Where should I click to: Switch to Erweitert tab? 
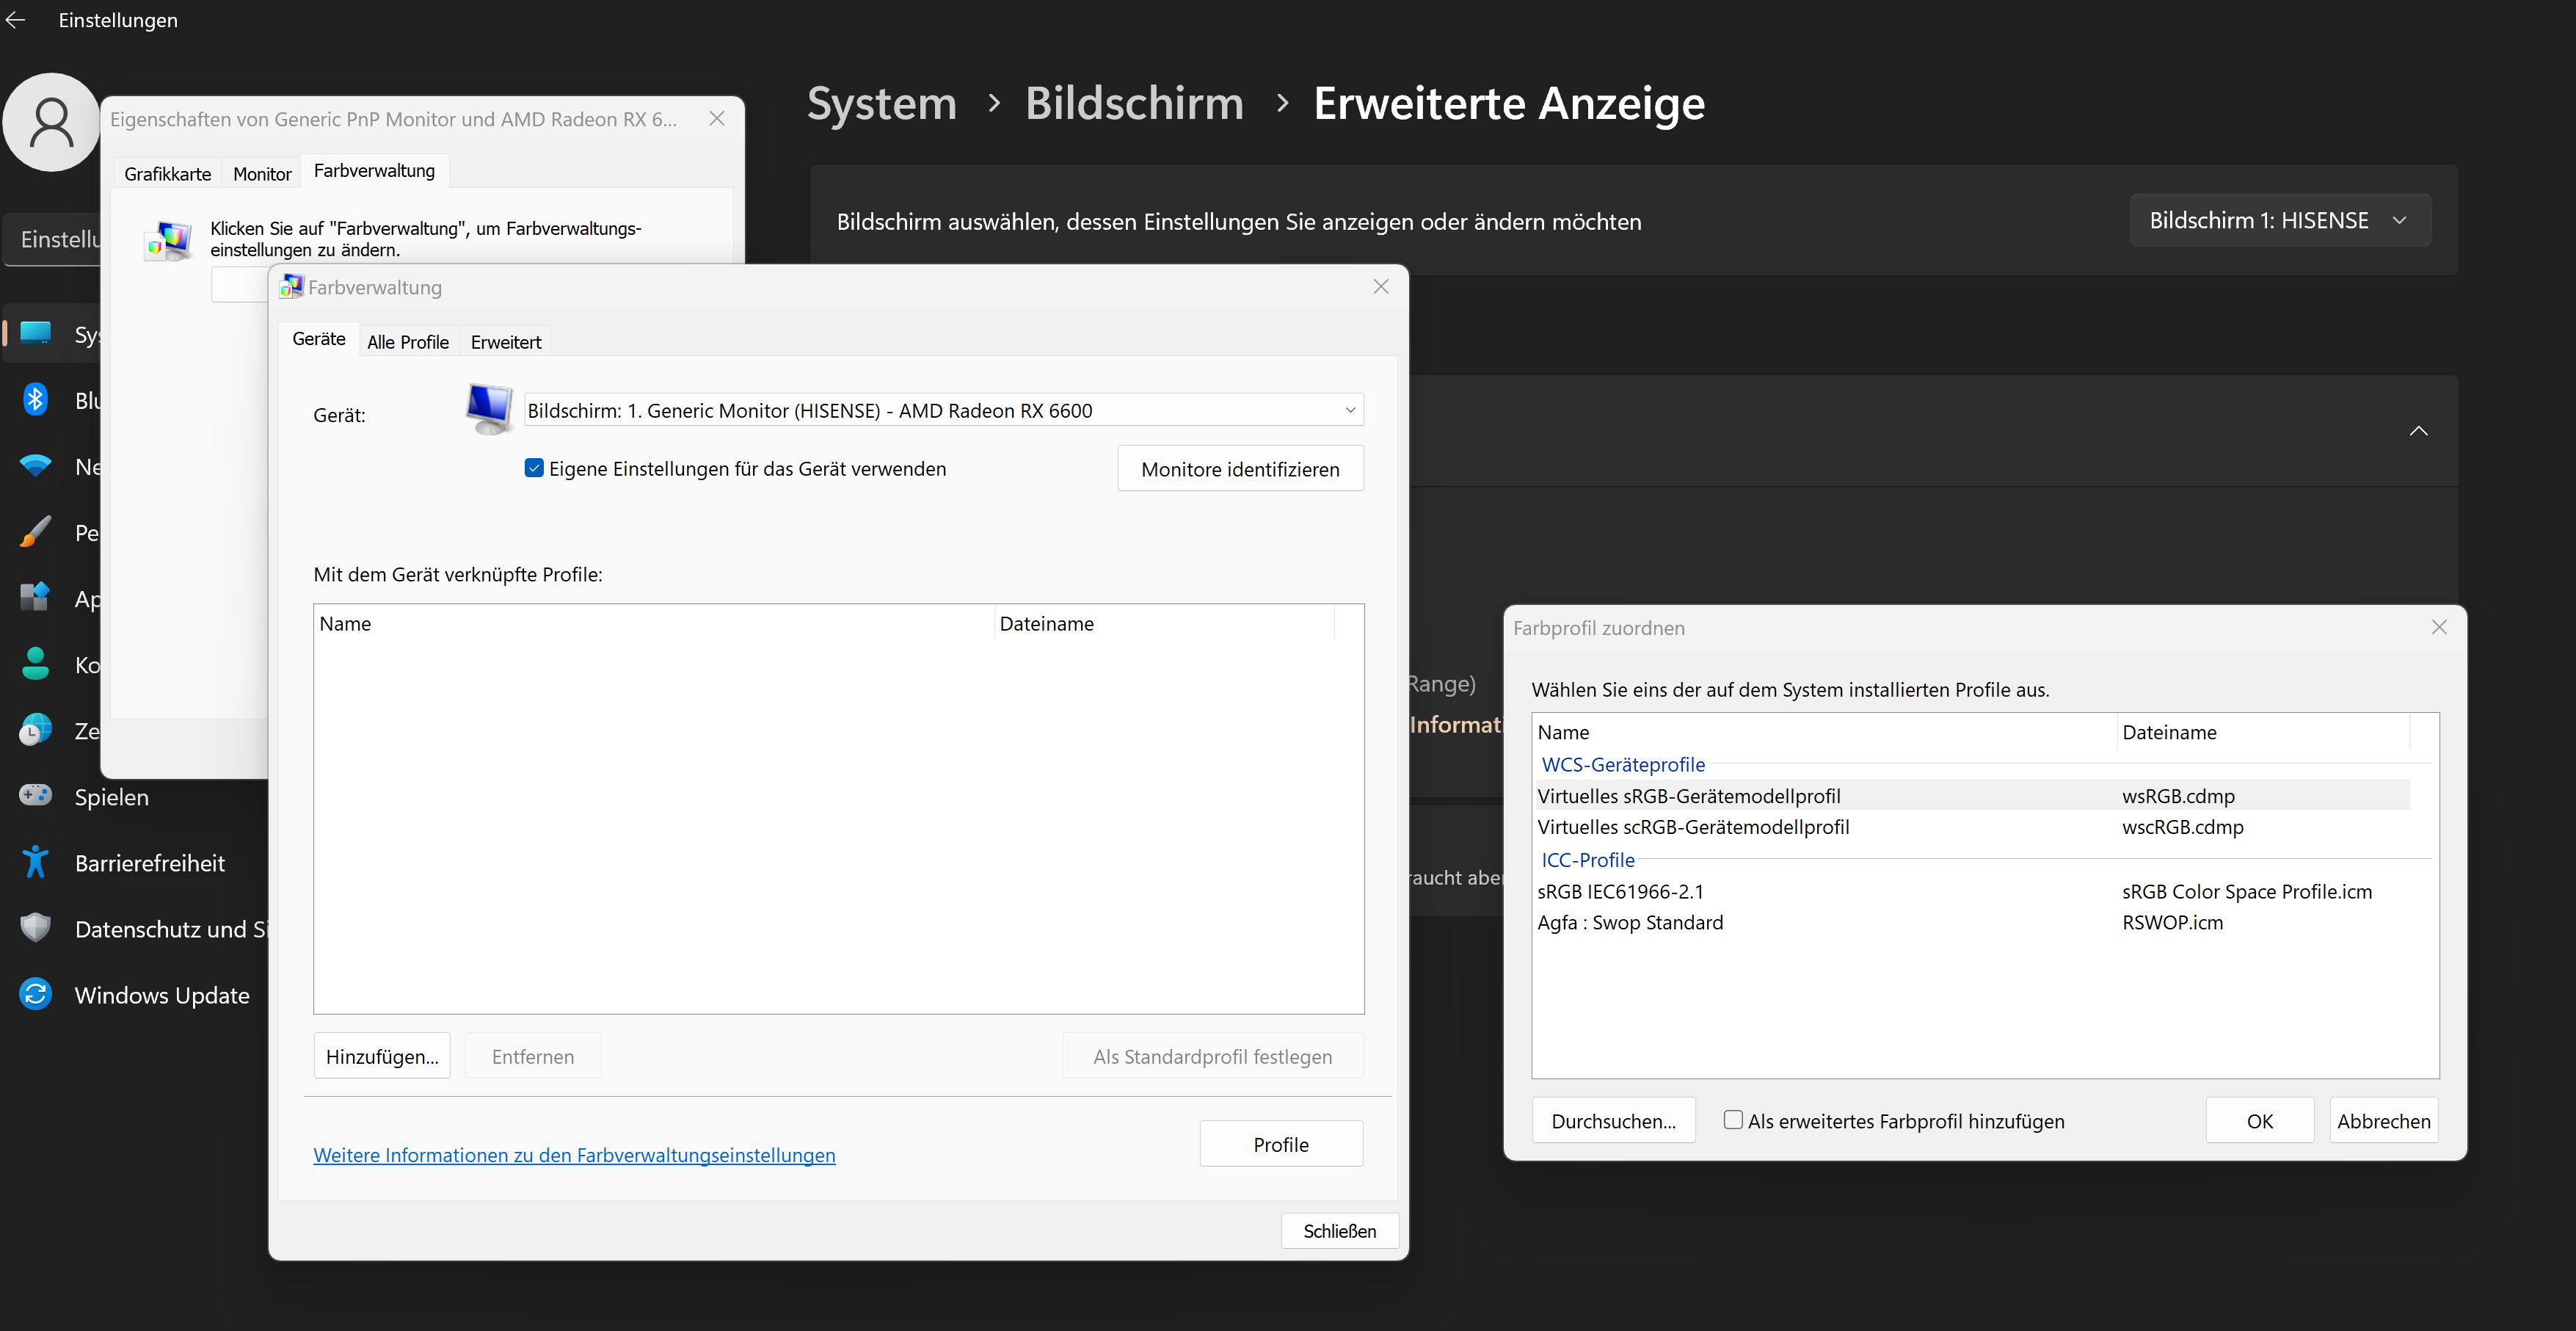coord(506,342)
